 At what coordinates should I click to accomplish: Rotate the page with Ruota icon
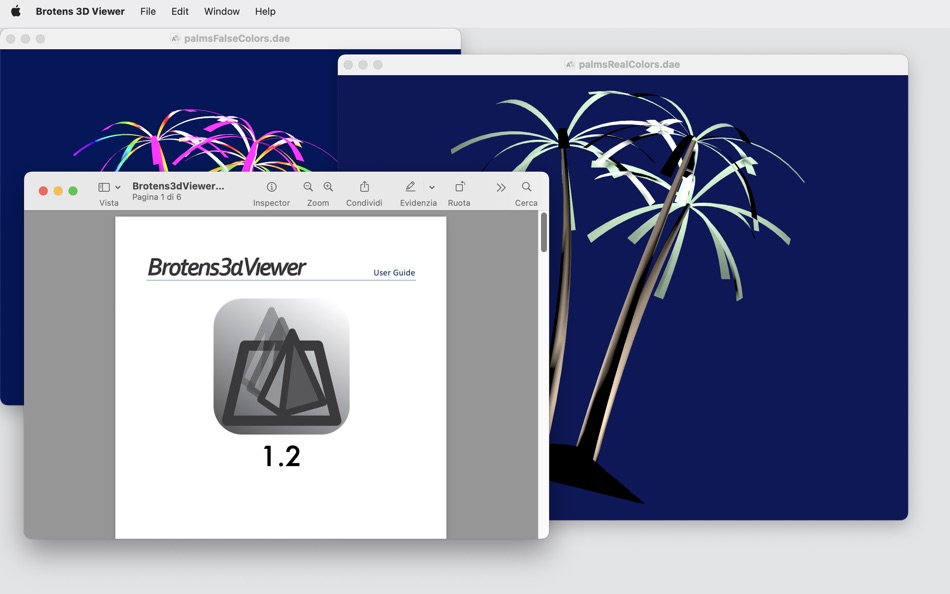click(x=460, y=187)
